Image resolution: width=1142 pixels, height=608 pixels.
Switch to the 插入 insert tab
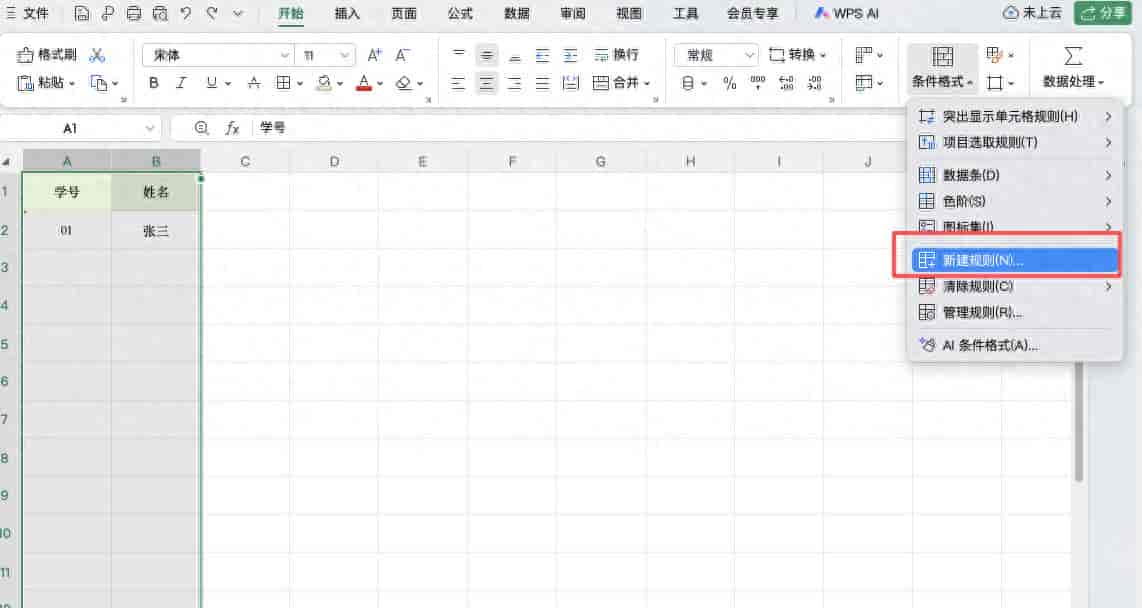tap(347, 13)
